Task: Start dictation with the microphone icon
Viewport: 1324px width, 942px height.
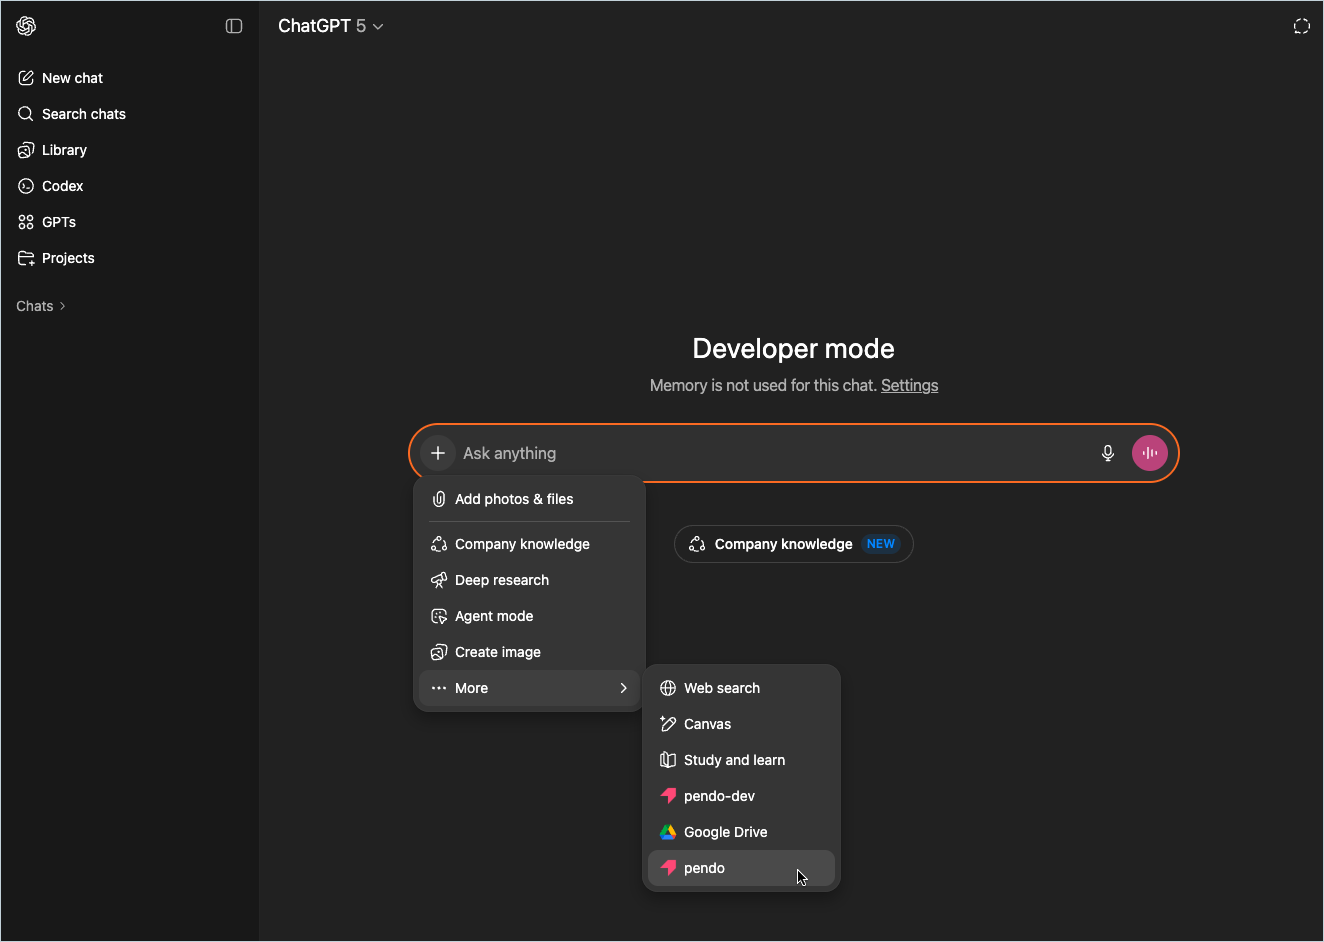Action: tap(1108, 453)
